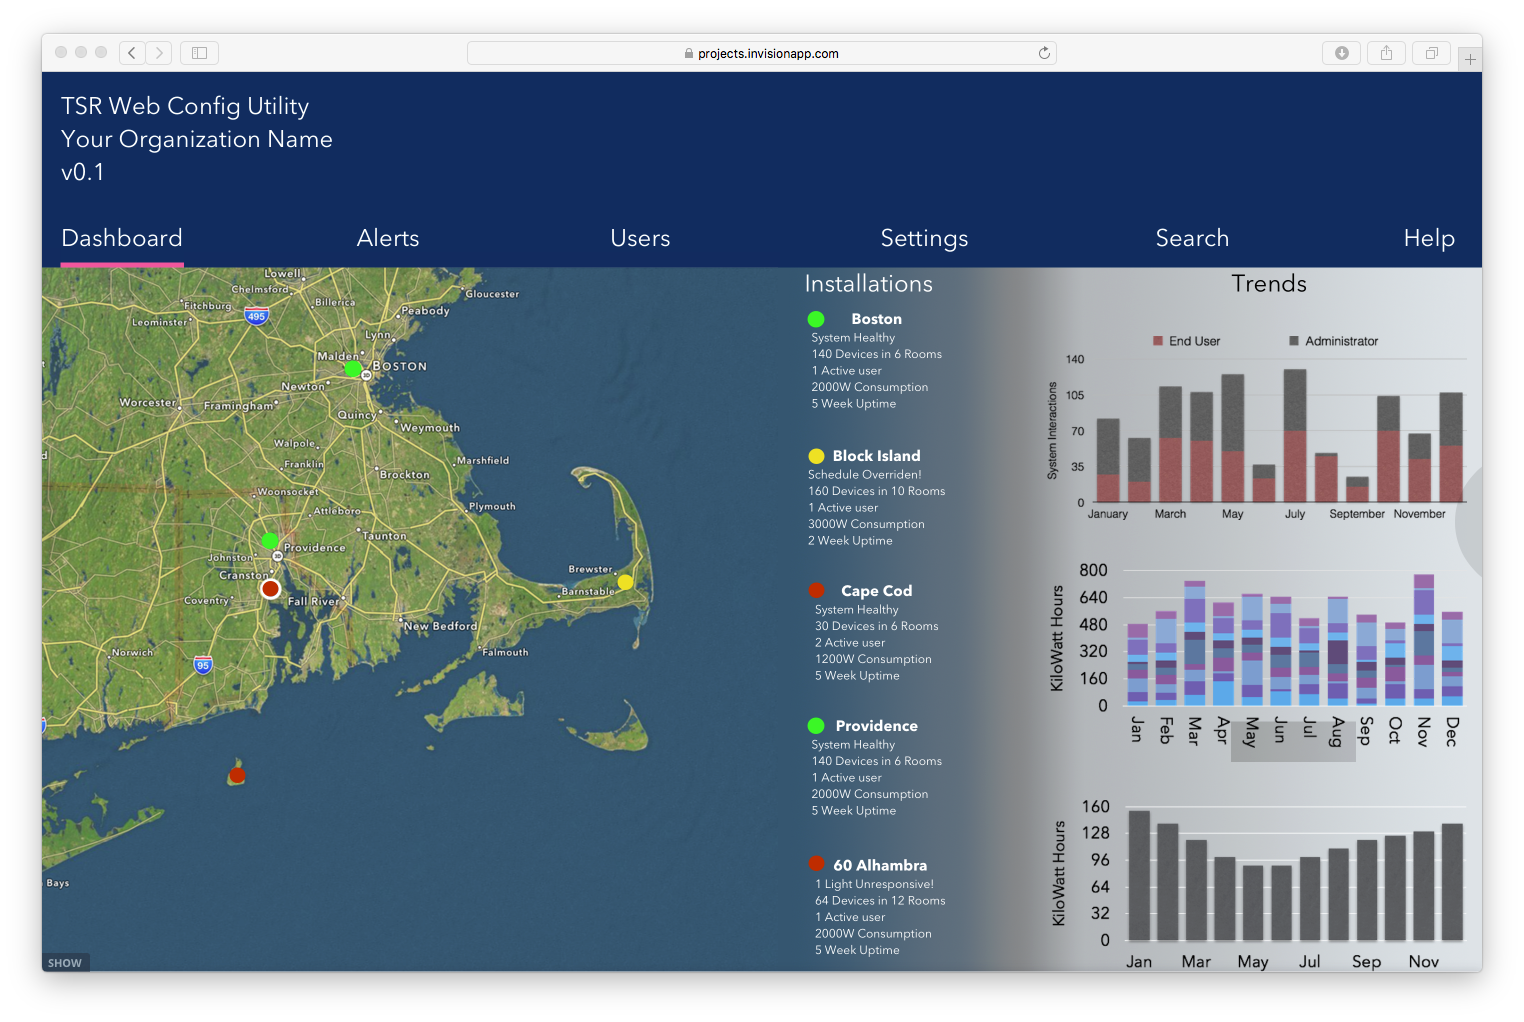Click the highlighted May label in KiloWatt chart
The image size is (1524, 1022).
pos(1250,732)
